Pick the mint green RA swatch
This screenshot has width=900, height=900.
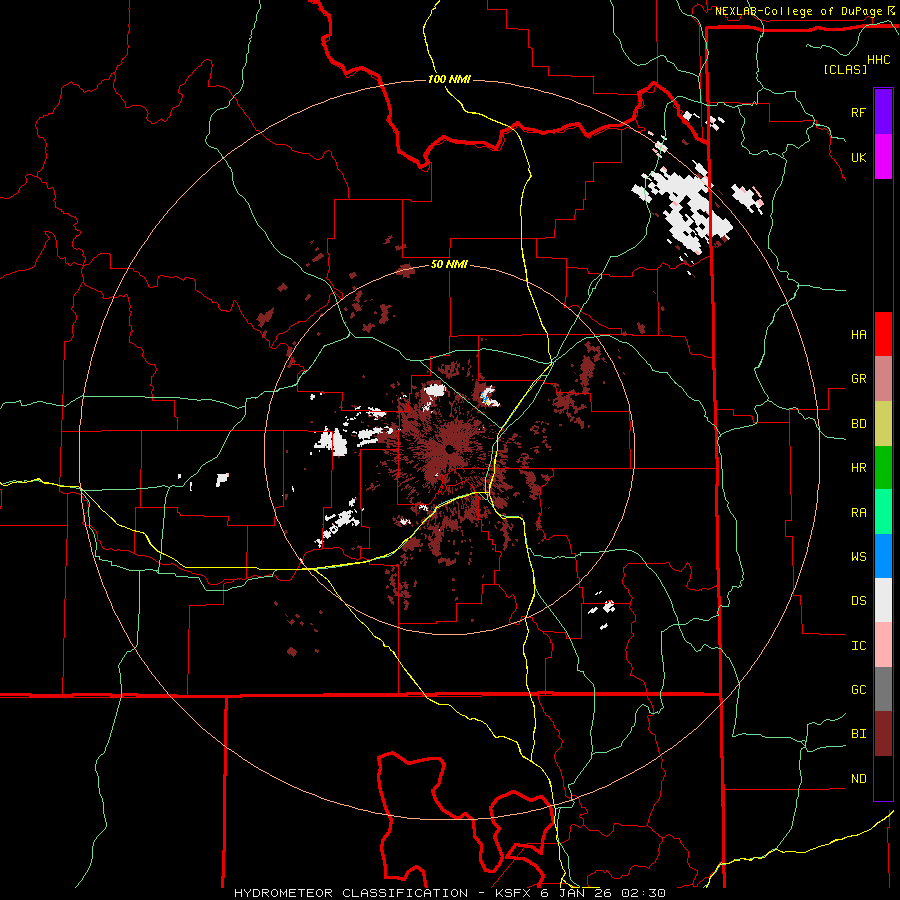883,512
